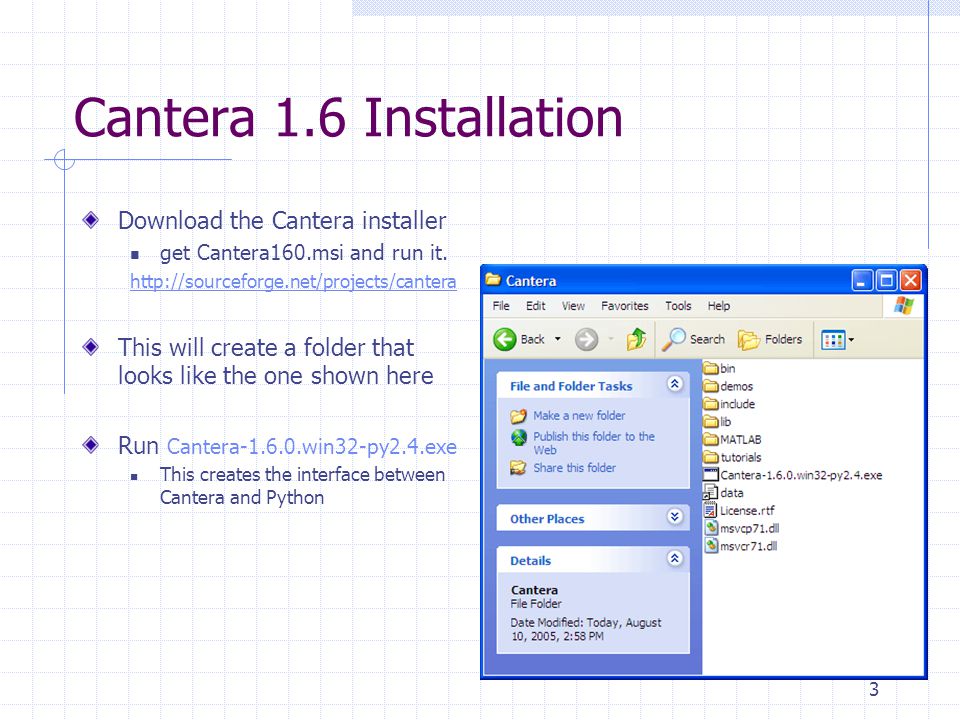Click the MATLAB folder name
Viewport: 960px width, 720px height.
[x=741, y=440]
